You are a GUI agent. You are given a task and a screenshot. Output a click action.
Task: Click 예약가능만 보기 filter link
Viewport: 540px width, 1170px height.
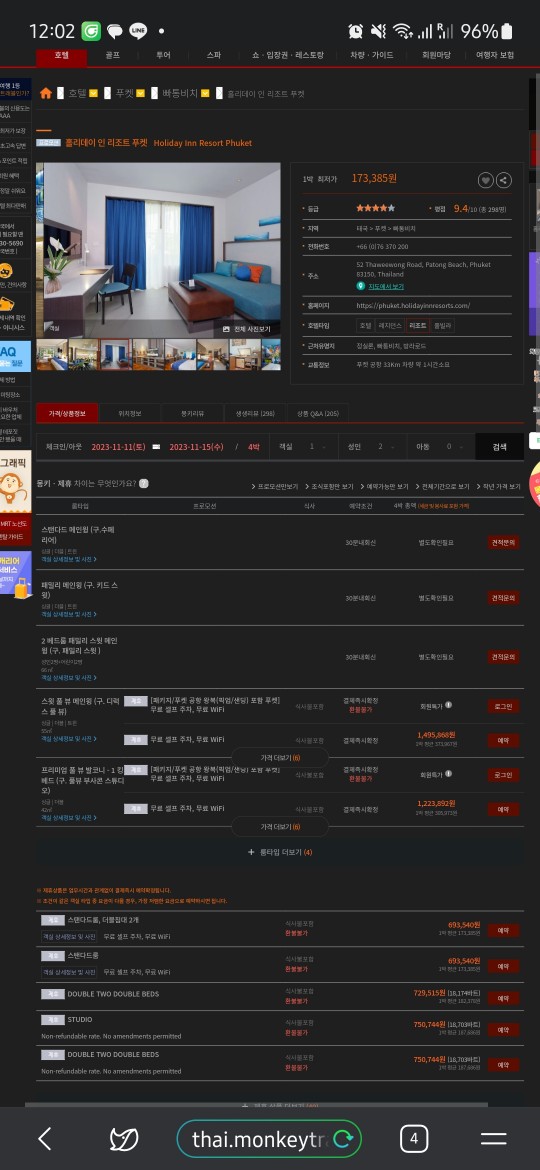tap(384, 487)
